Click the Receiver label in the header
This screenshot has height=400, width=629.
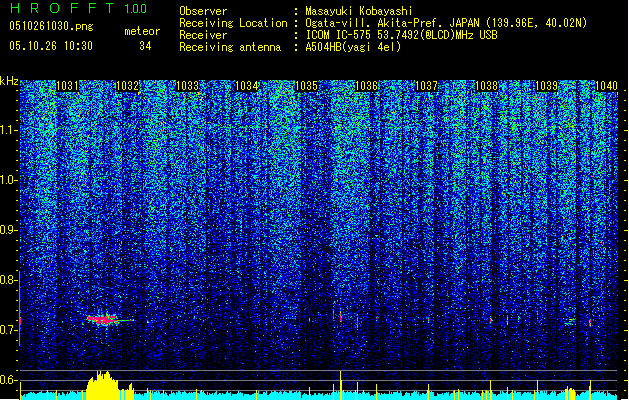[x=203, y=35]
